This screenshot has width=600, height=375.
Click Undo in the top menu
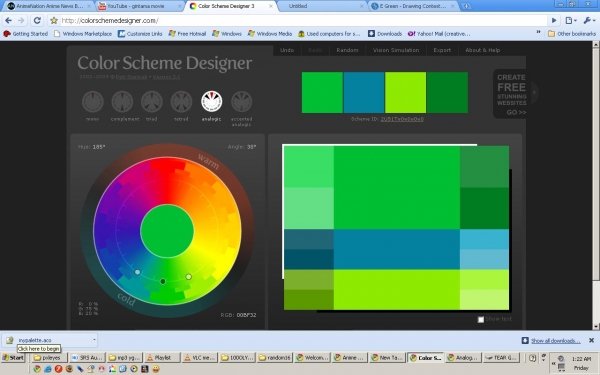[x=287, y=50]
